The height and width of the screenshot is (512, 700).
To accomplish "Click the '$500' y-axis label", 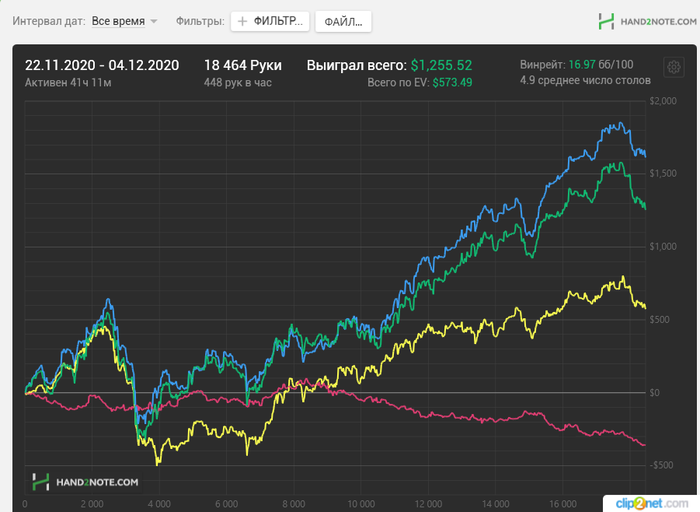I will click(x=659, y=320).
